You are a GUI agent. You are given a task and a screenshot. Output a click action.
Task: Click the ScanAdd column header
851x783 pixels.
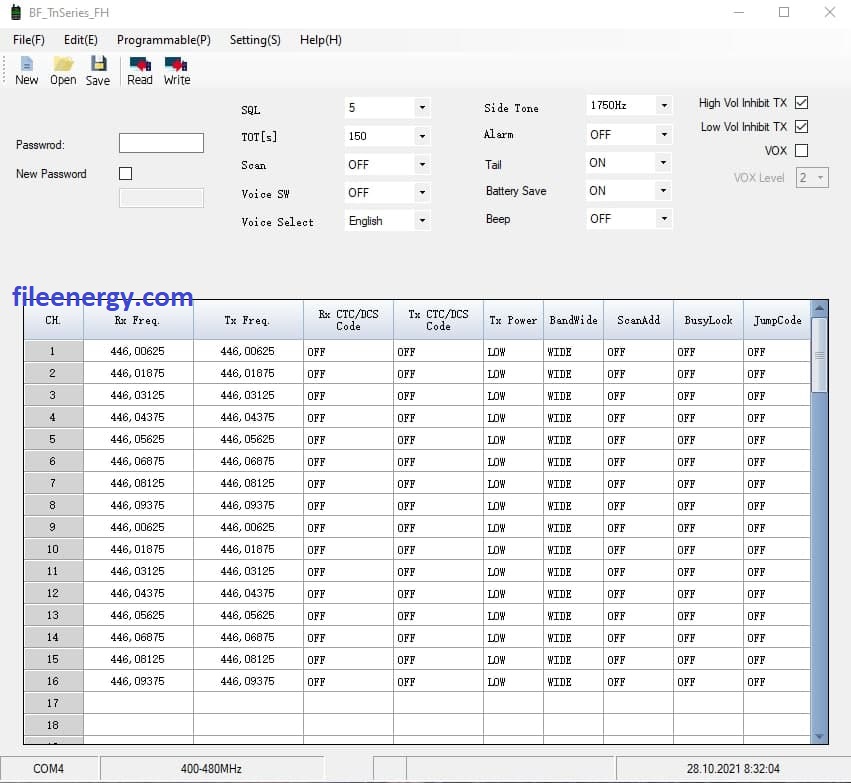tap(638, 320)
